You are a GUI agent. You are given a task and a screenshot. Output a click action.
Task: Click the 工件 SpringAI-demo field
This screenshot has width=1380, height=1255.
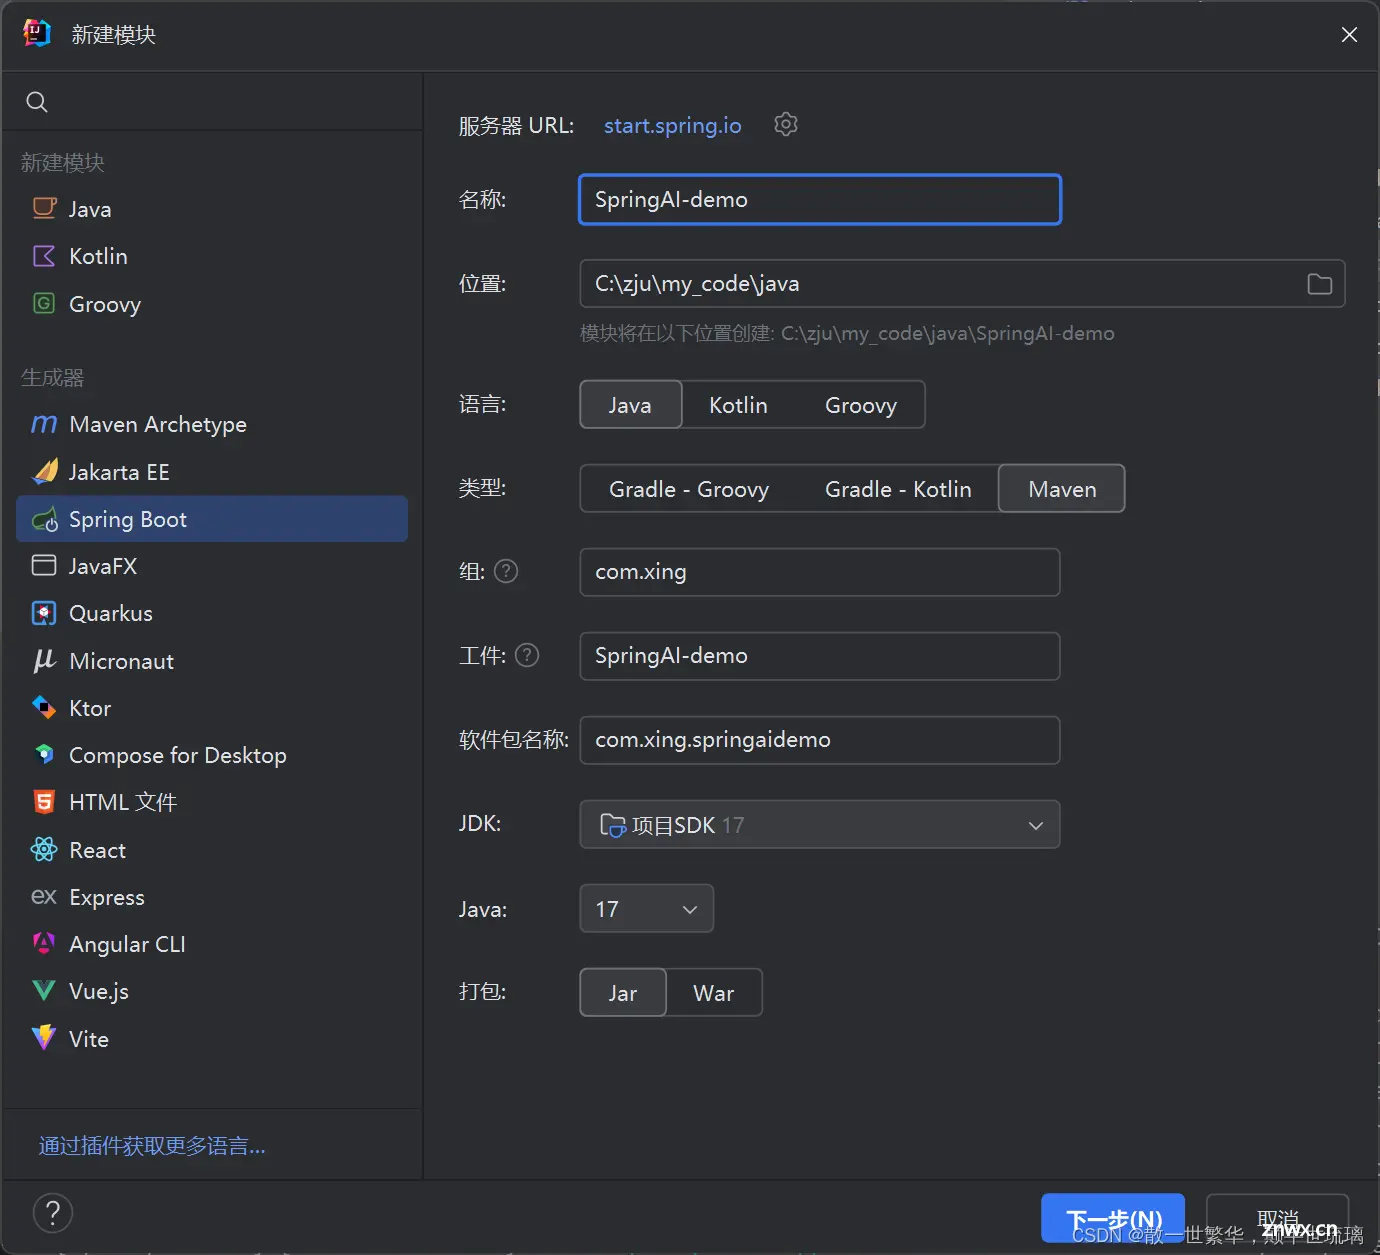click(820, 656)
